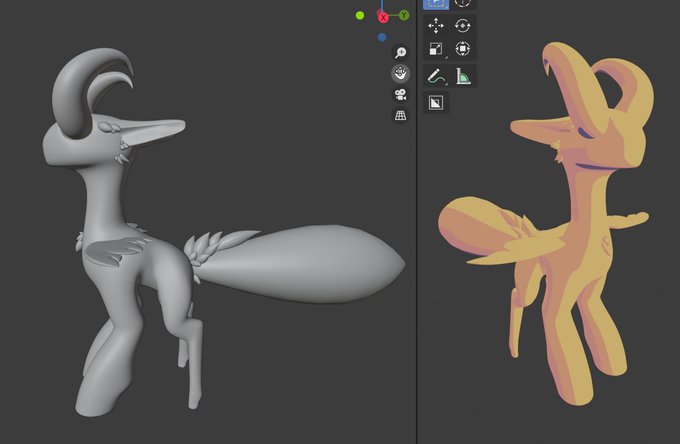Click the green Y axis on the gizmo
The width and height of the screenshot is (680, 444).
click(x=404, y=15)
